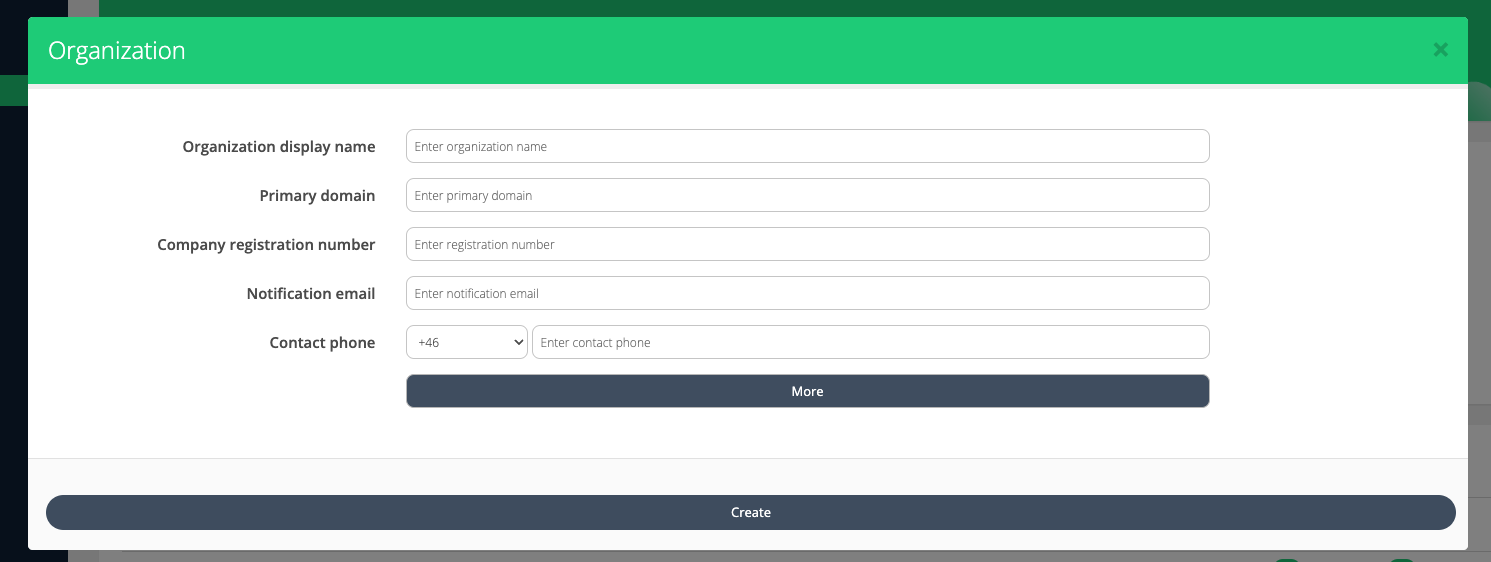
Task: Click into the Enter primary domain field
Action: [x=807, y=195]
